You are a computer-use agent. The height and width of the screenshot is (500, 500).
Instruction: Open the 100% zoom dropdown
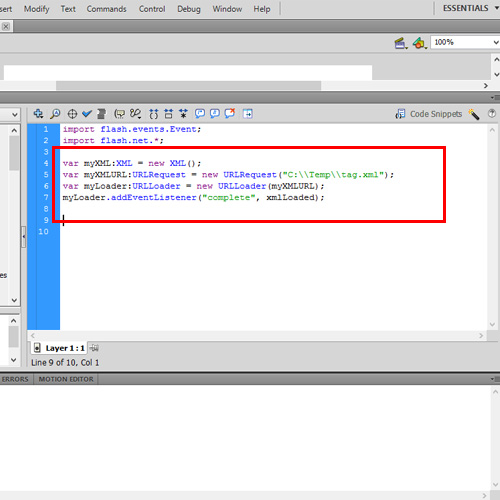(465, 42)
